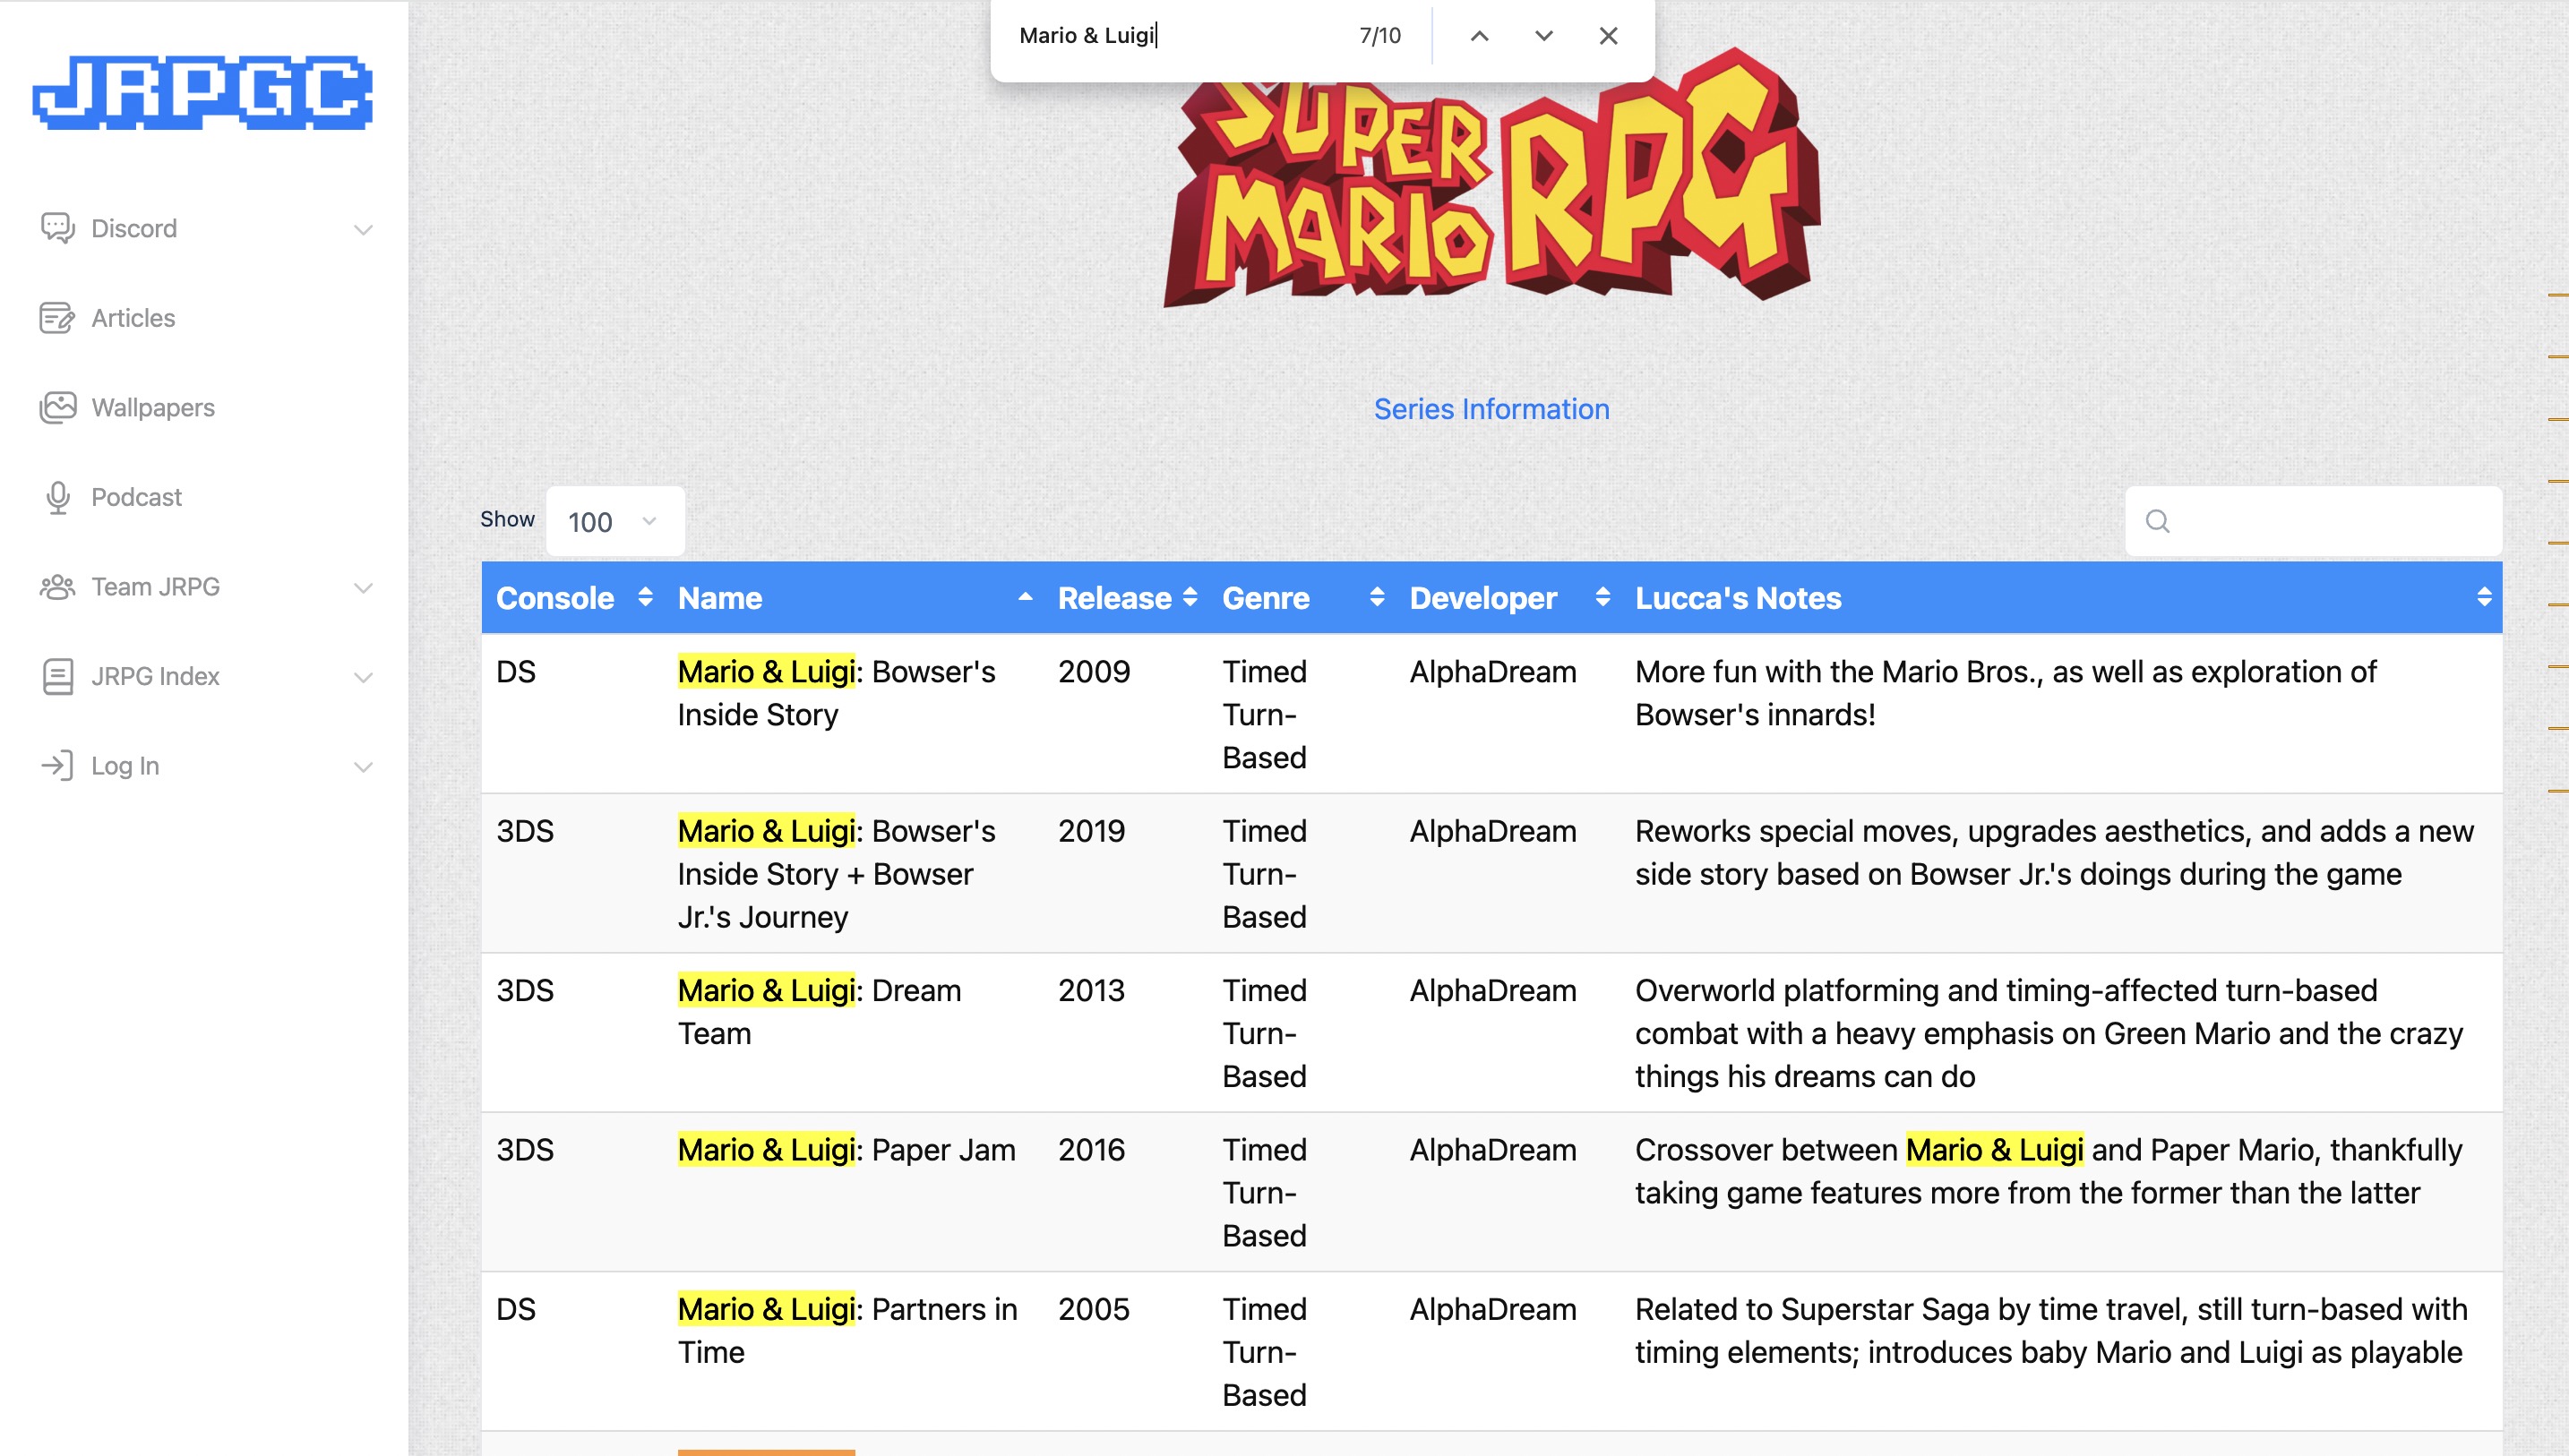Click release year 2009 cell
Screen dimensions: 2569x1456
pyautogui.click(x=1094, y=672)
